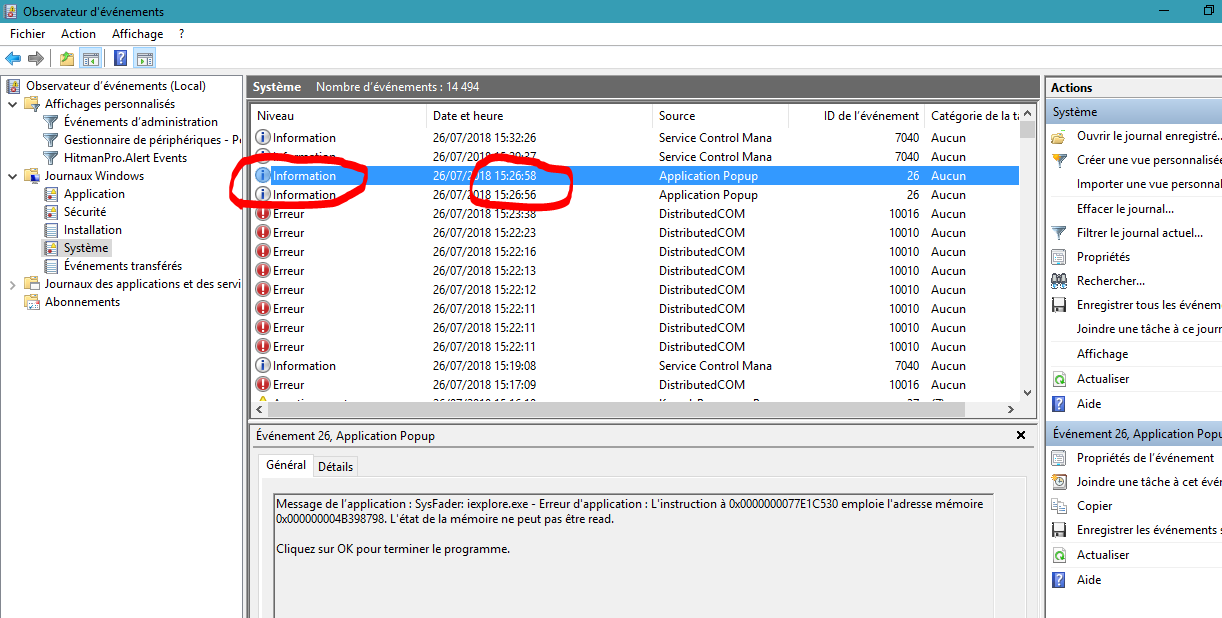Collapse the Système actions section header
Image resolution: width=1222 pixels, height=618 pixels.
point(1134,112)
